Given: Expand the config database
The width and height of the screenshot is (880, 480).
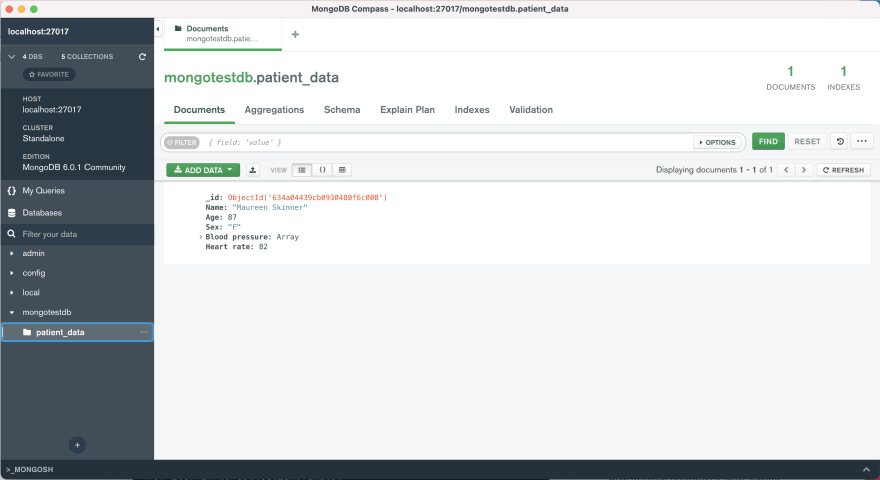Looking at the screenshot, I should tap(12, 273).
